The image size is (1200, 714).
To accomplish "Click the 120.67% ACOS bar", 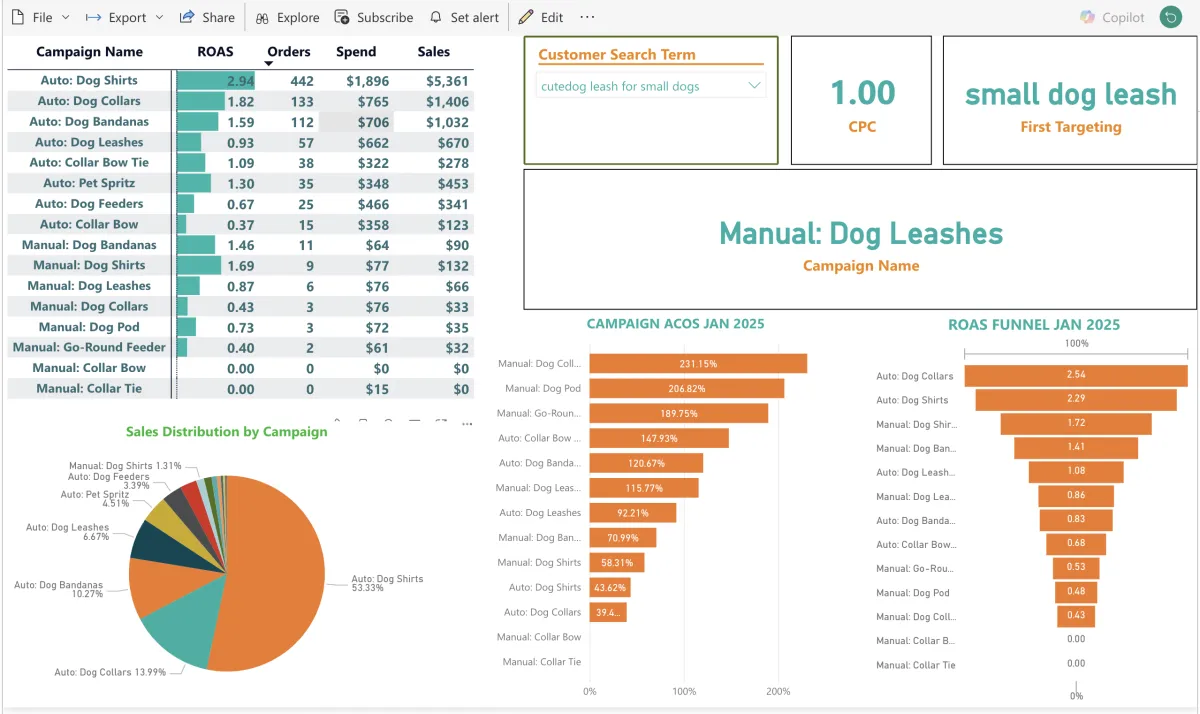I will [x=646, y=463].
